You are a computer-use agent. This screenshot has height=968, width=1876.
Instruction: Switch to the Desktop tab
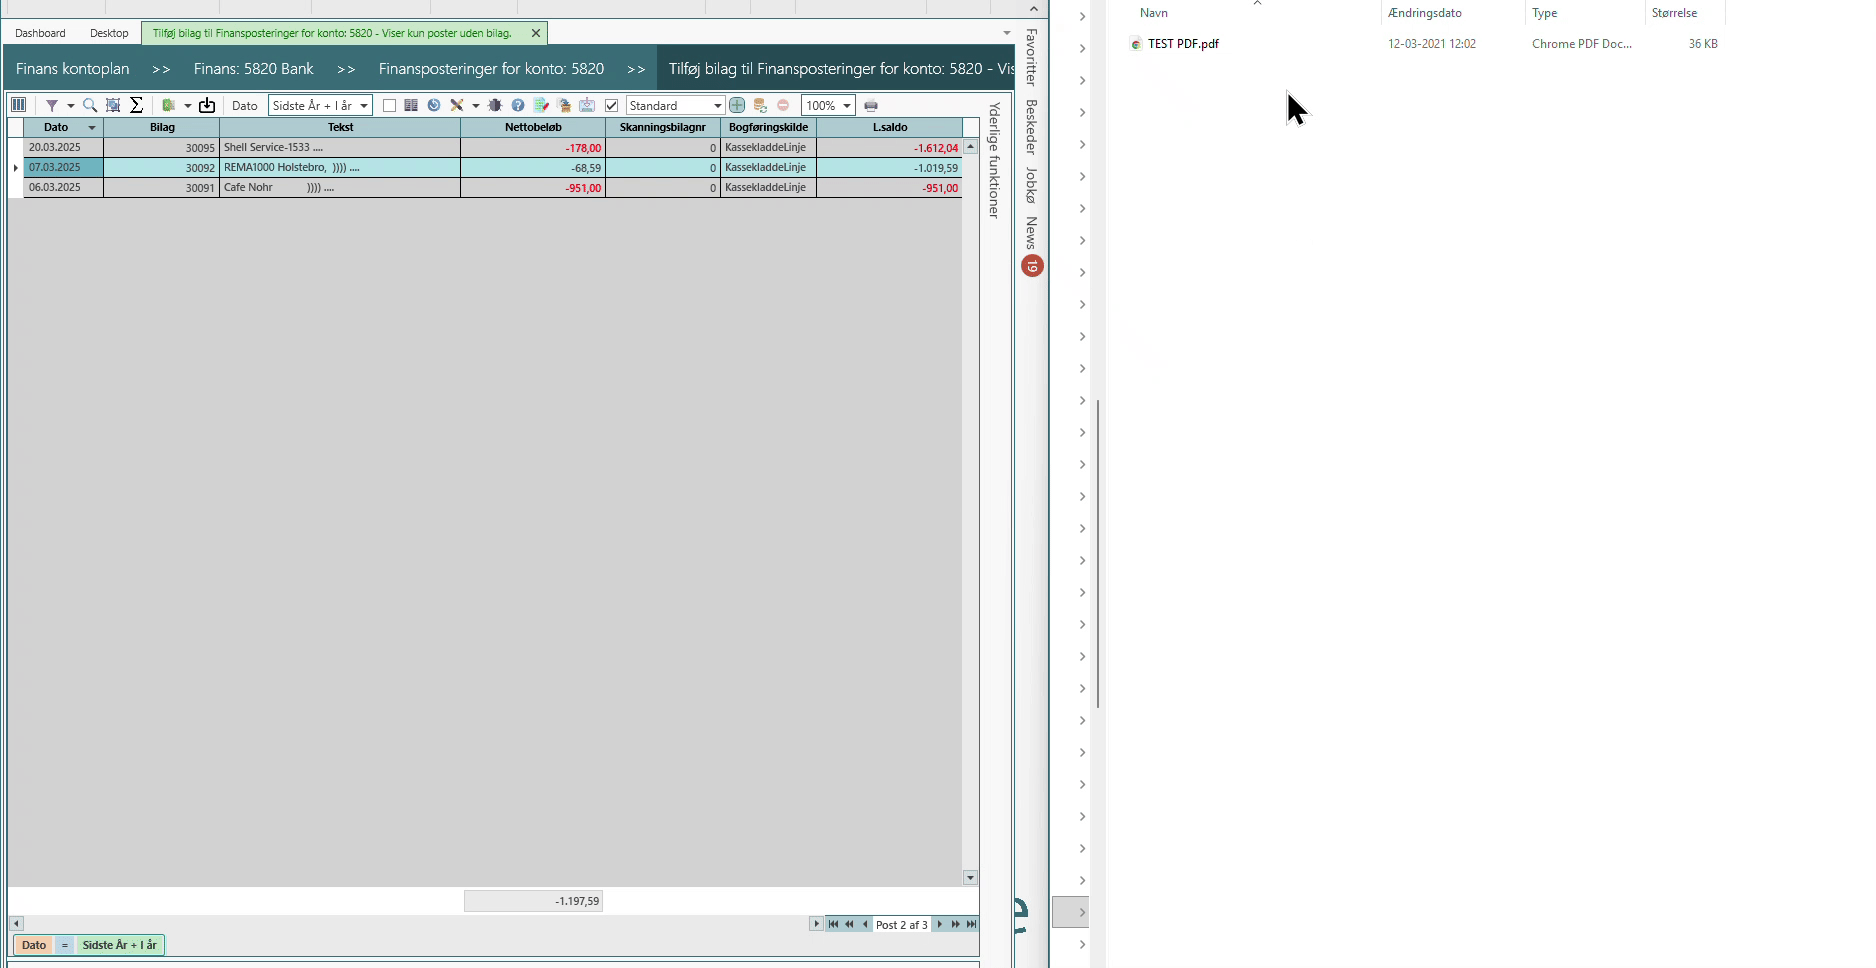coord(109,33)
